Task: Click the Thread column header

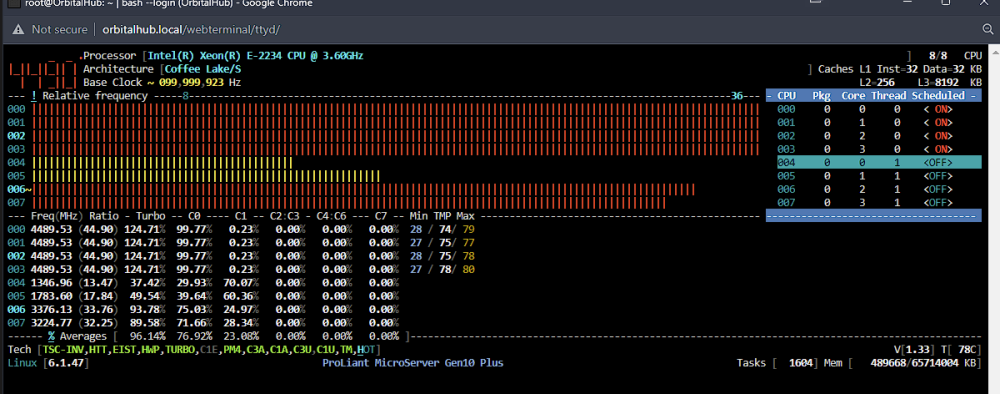Action: pos(889,96)
